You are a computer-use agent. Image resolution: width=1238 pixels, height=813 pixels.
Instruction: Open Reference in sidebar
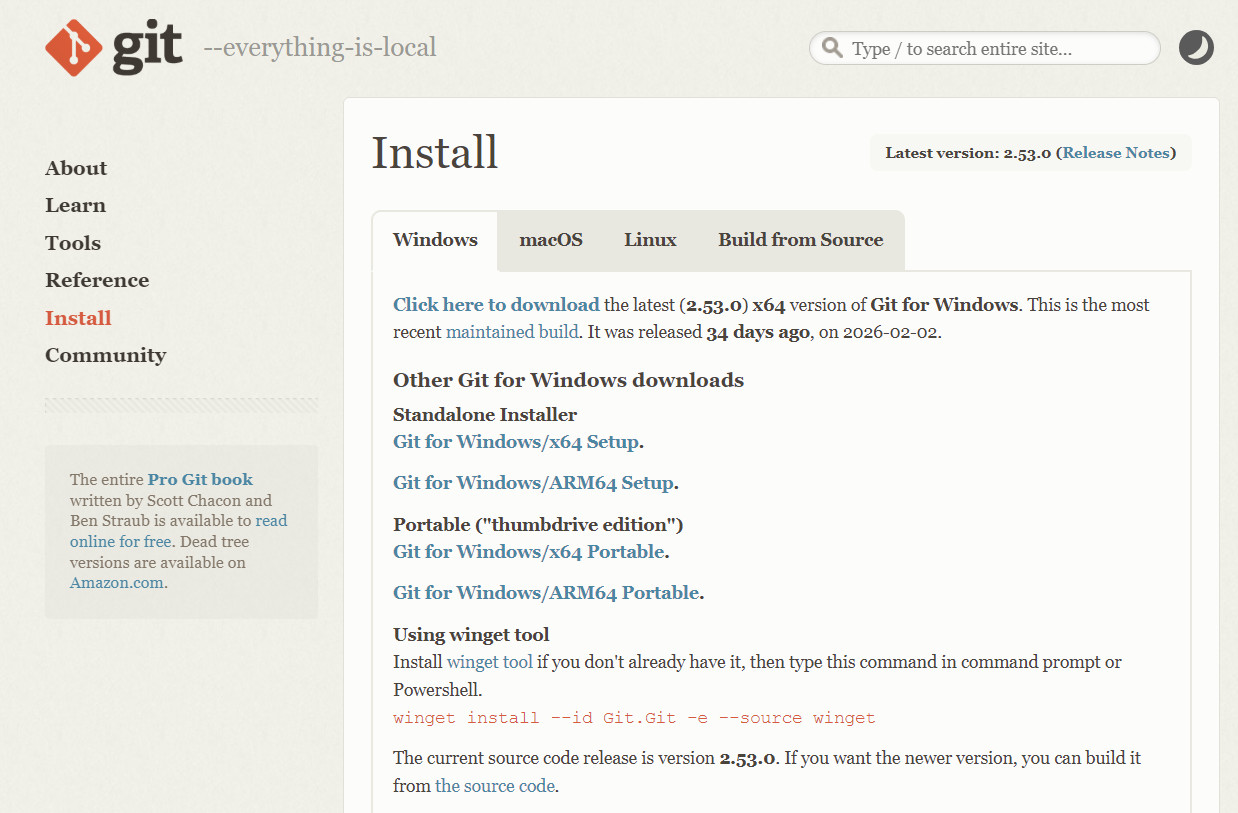click(97, 280)
